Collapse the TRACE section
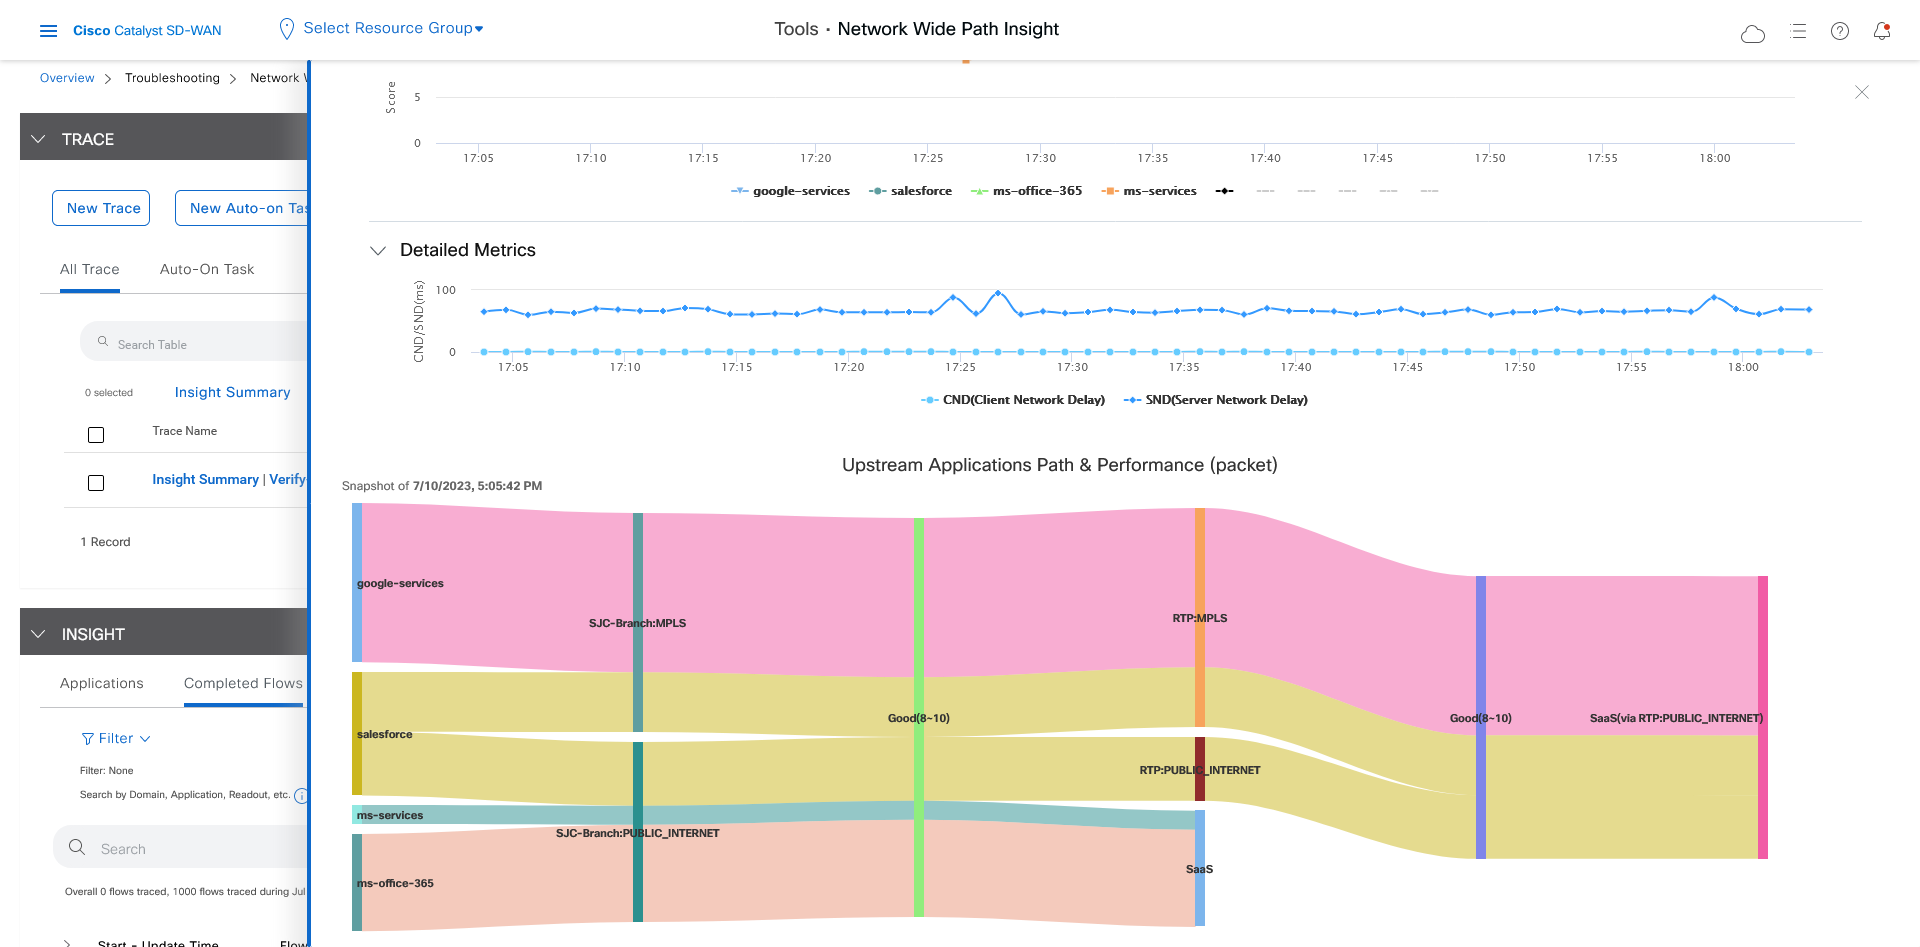The image size is (1920, 947). (38, 139)
